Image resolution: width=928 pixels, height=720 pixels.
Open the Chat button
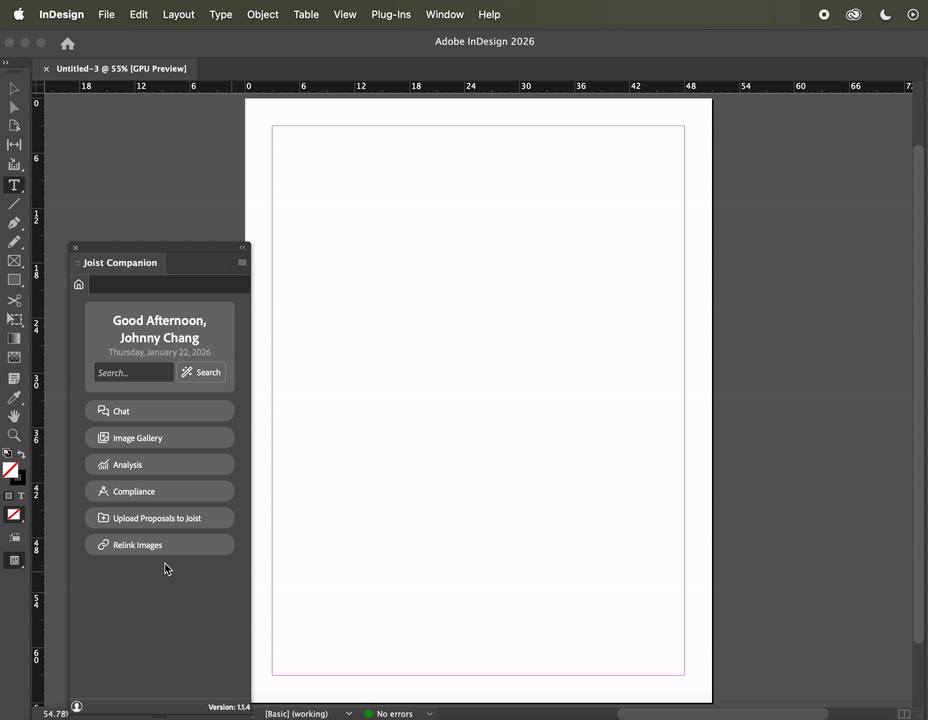160,411
